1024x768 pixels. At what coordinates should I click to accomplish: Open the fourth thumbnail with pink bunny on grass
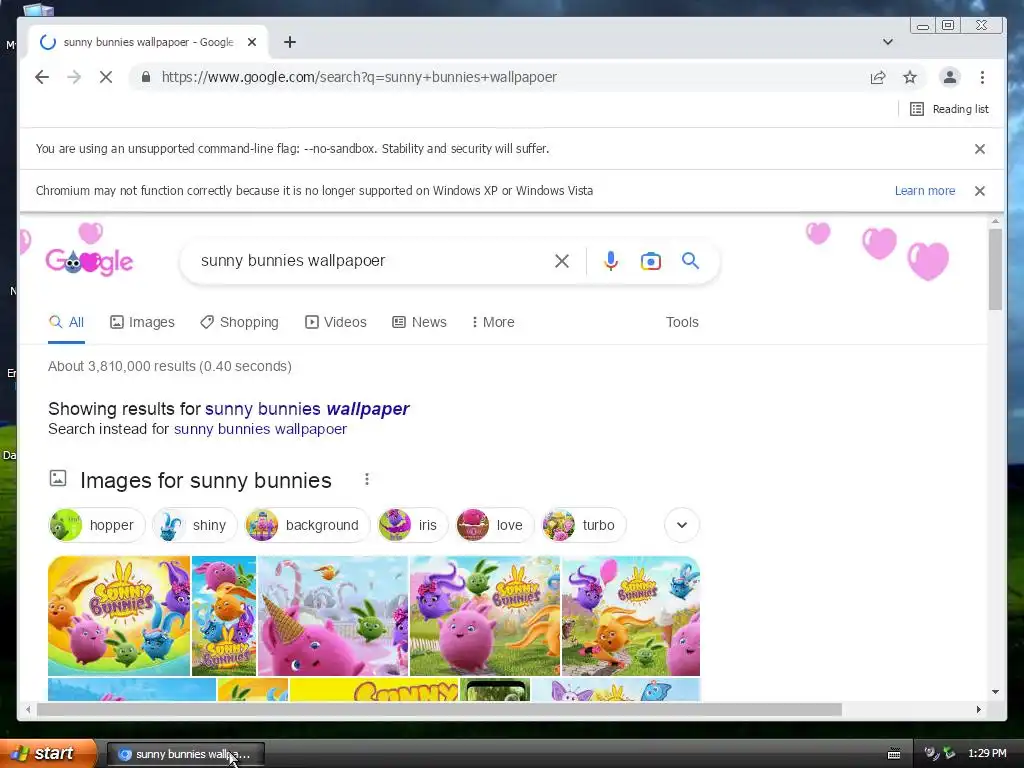[485, 616]
